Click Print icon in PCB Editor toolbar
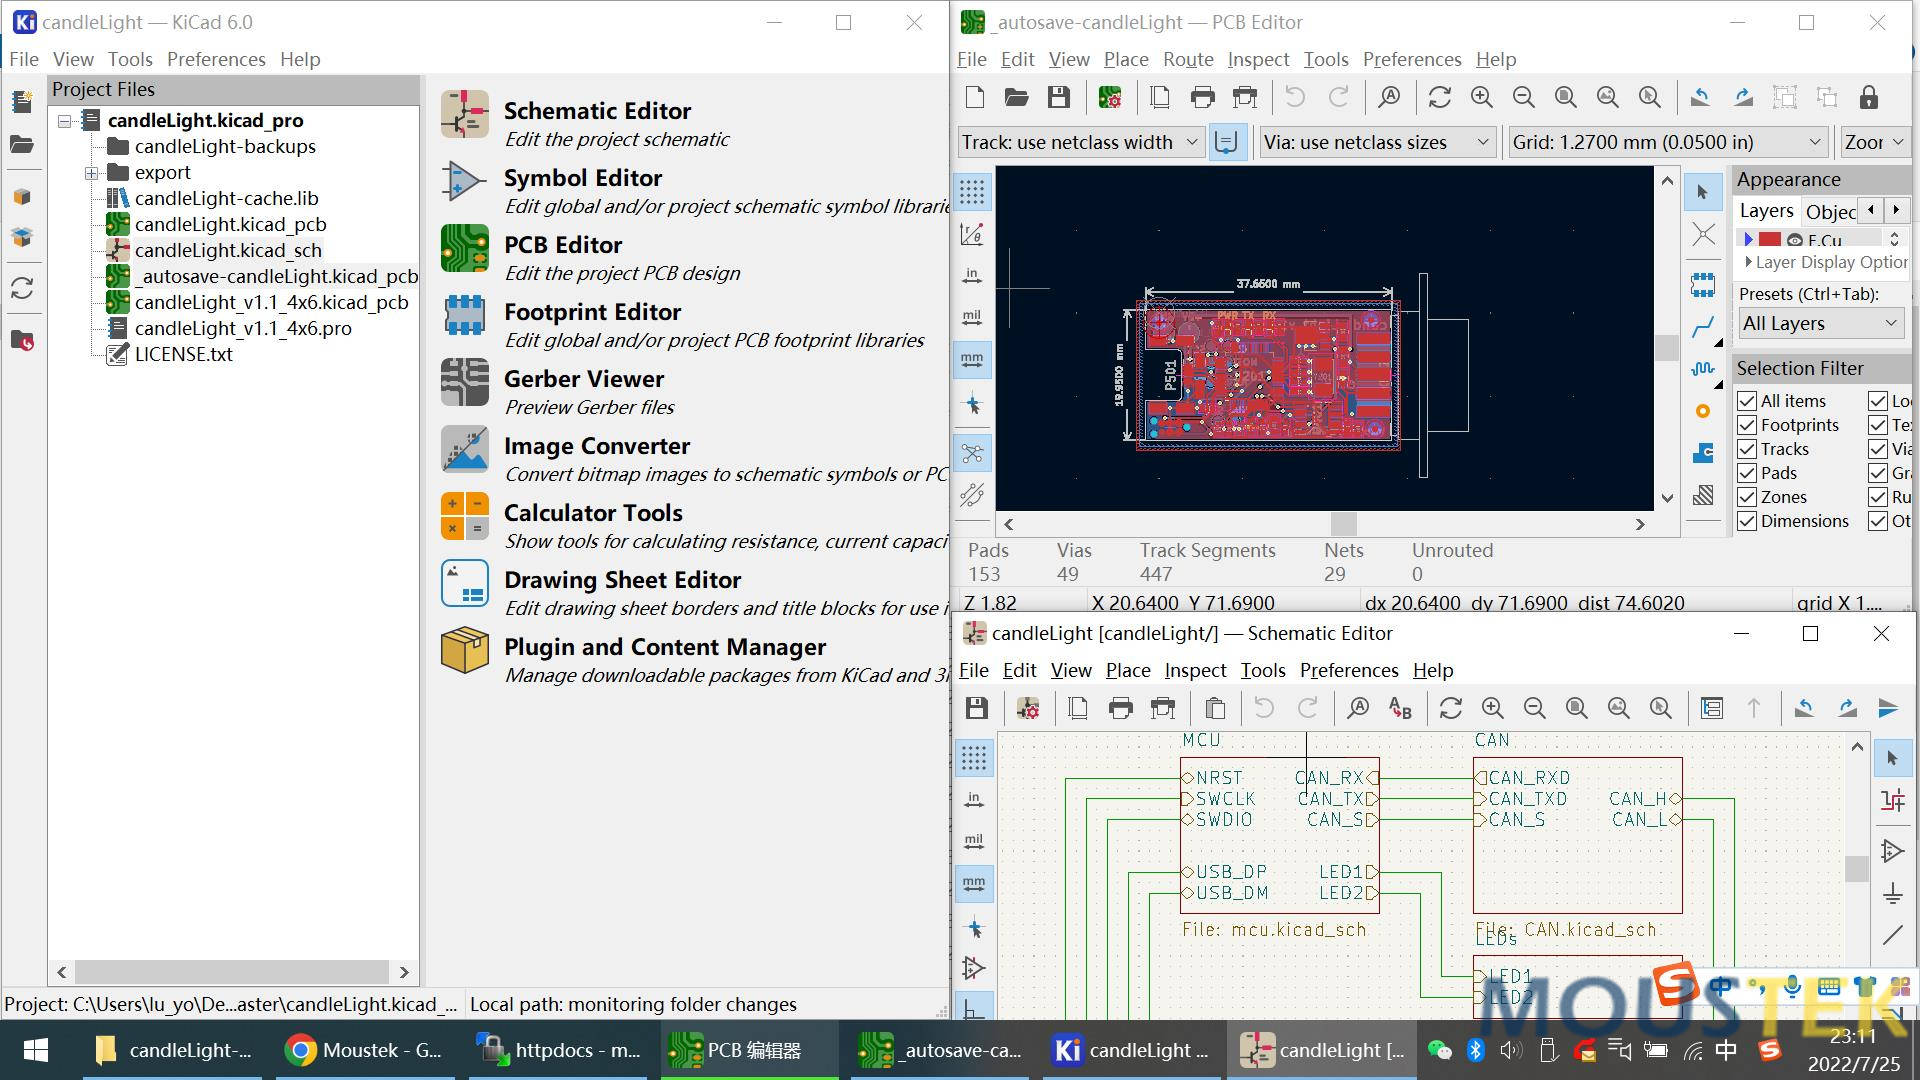Screen dimensions: 1920x1080 point(1202,97)
